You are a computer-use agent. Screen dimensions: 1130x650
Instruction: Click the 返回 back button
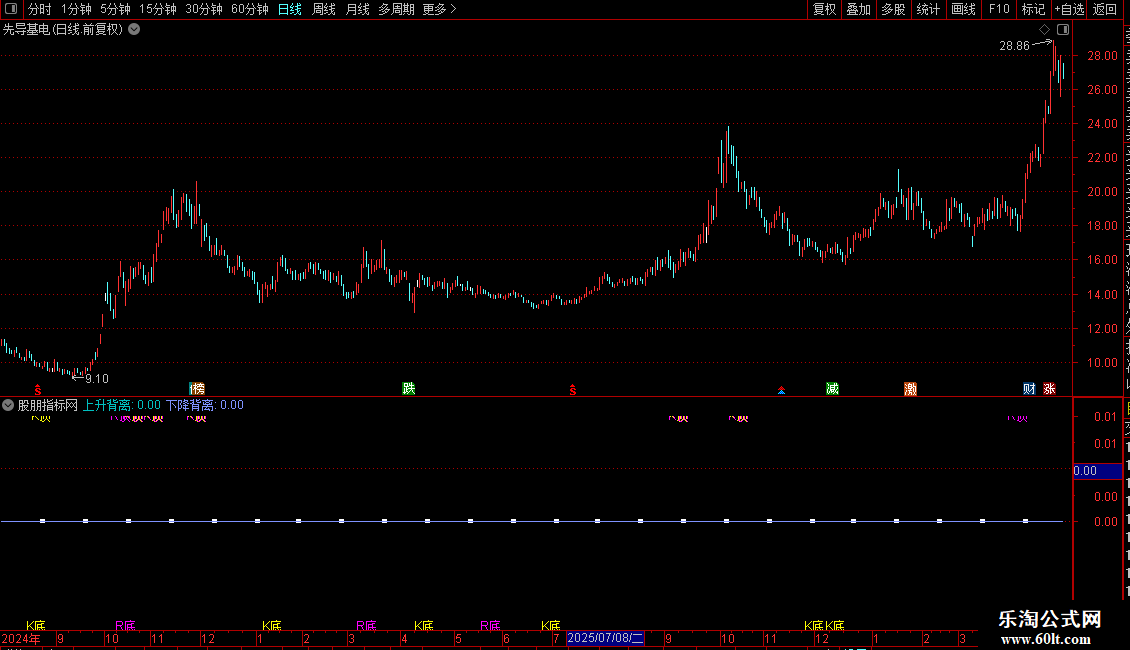tap(1104, 9)
